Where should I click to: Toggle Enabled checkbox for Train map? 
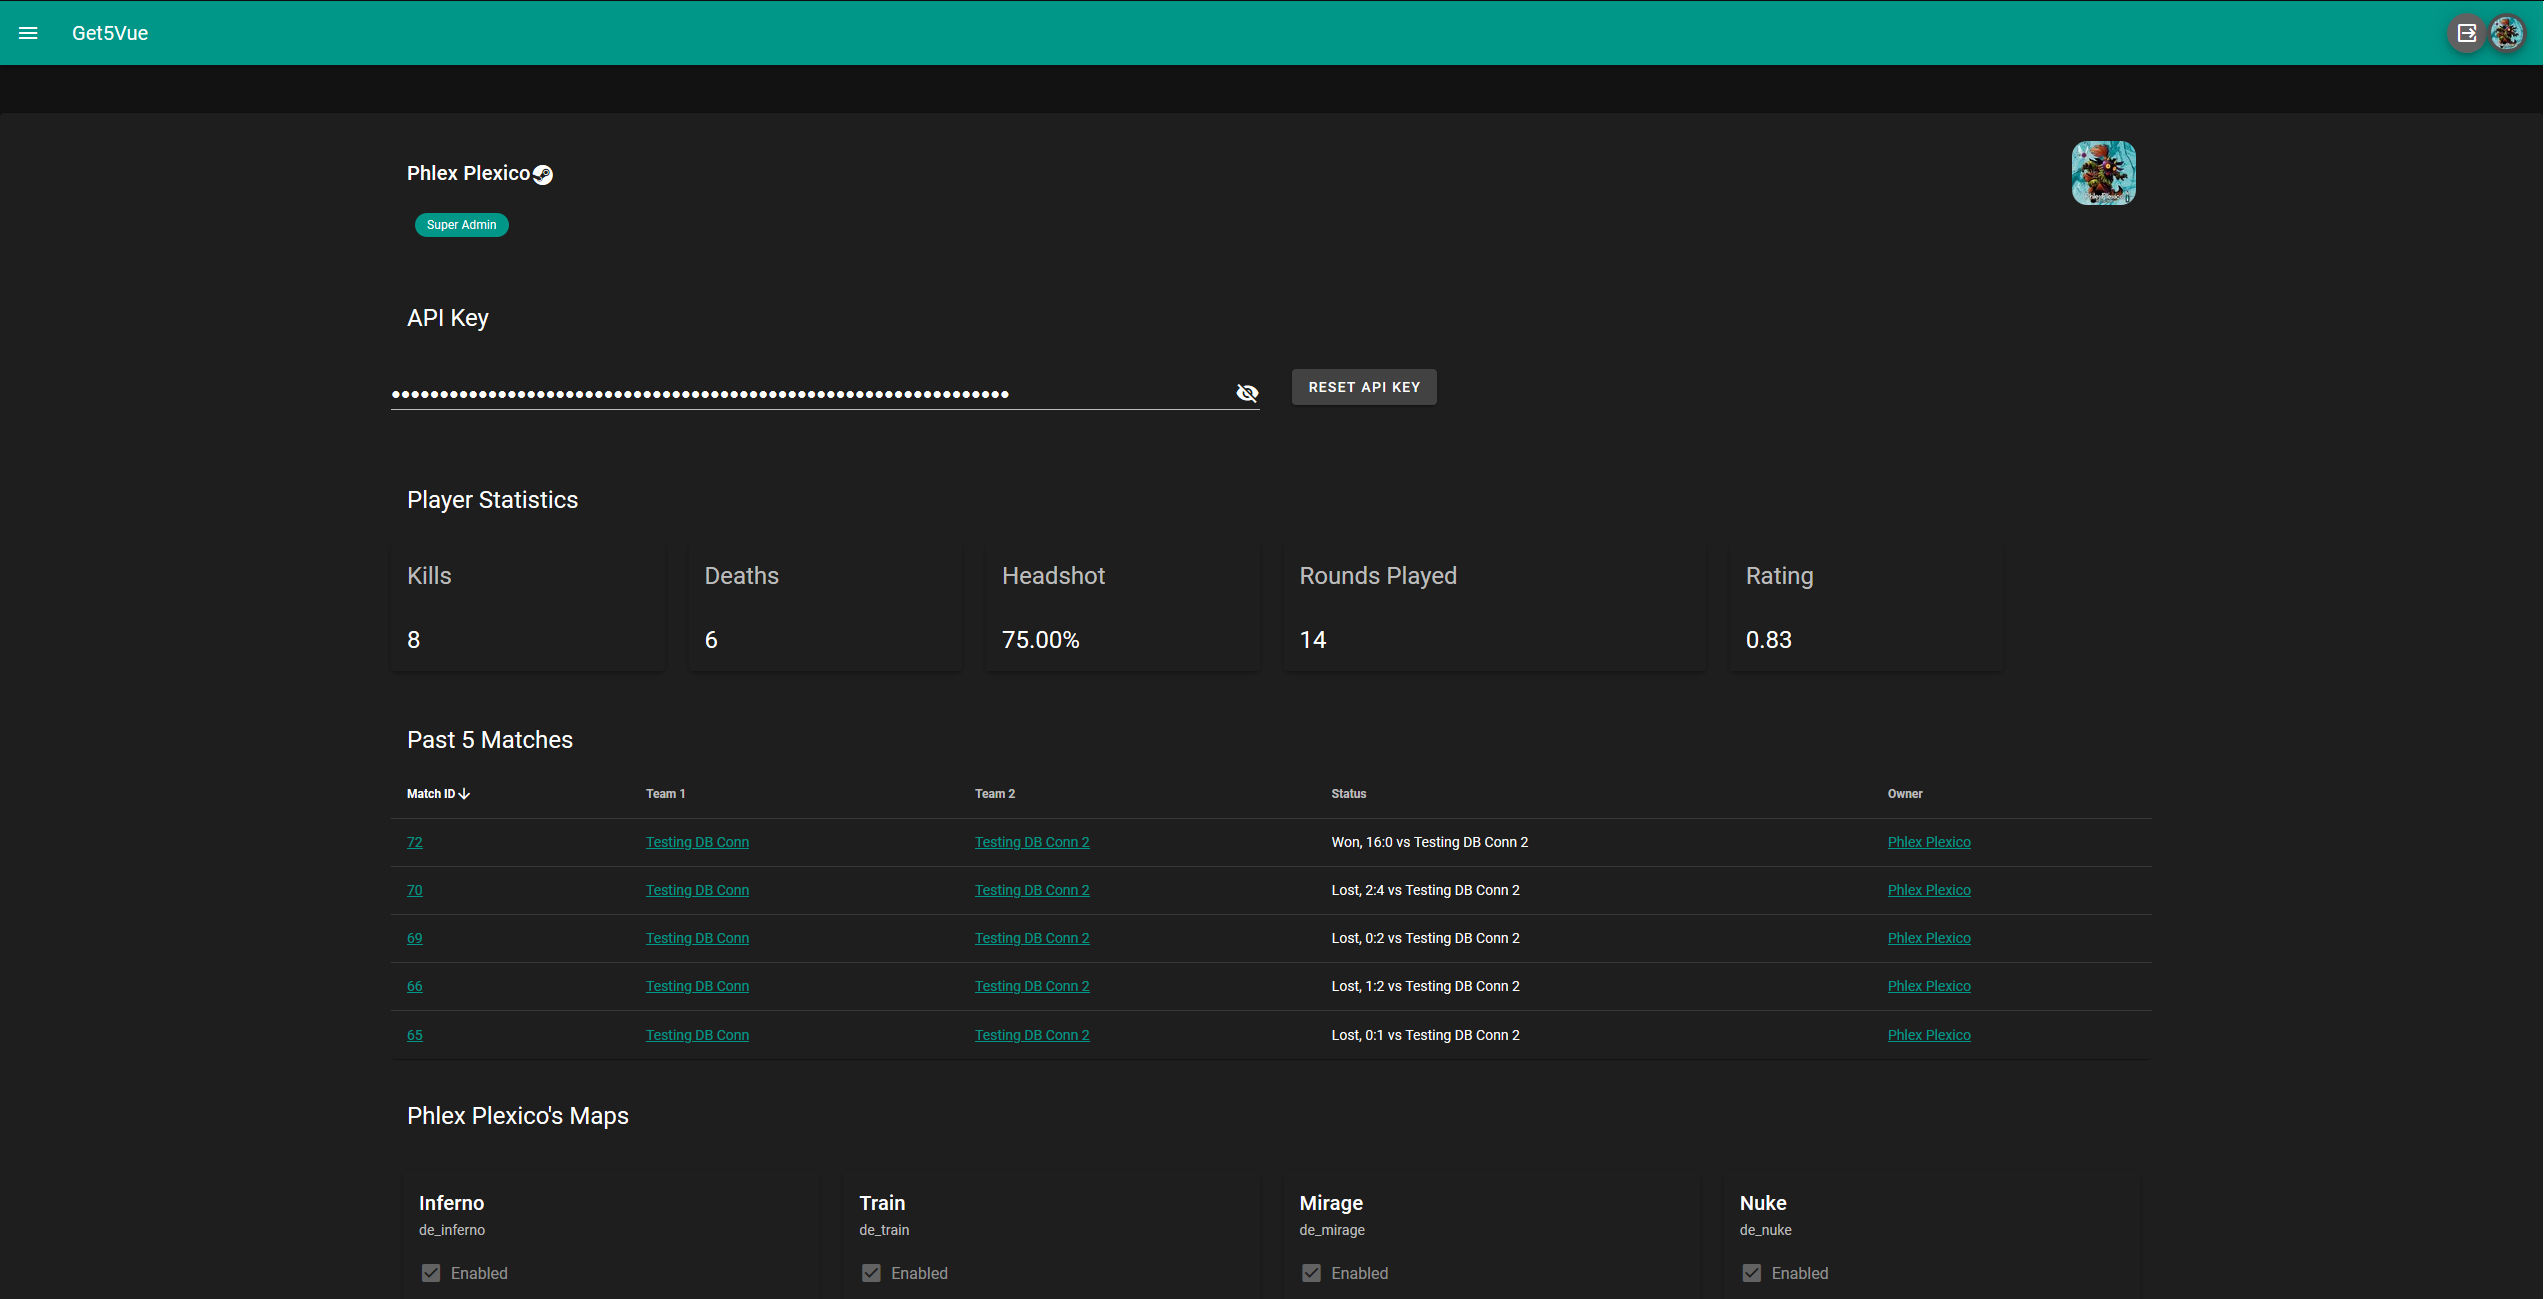[871, 1273]
